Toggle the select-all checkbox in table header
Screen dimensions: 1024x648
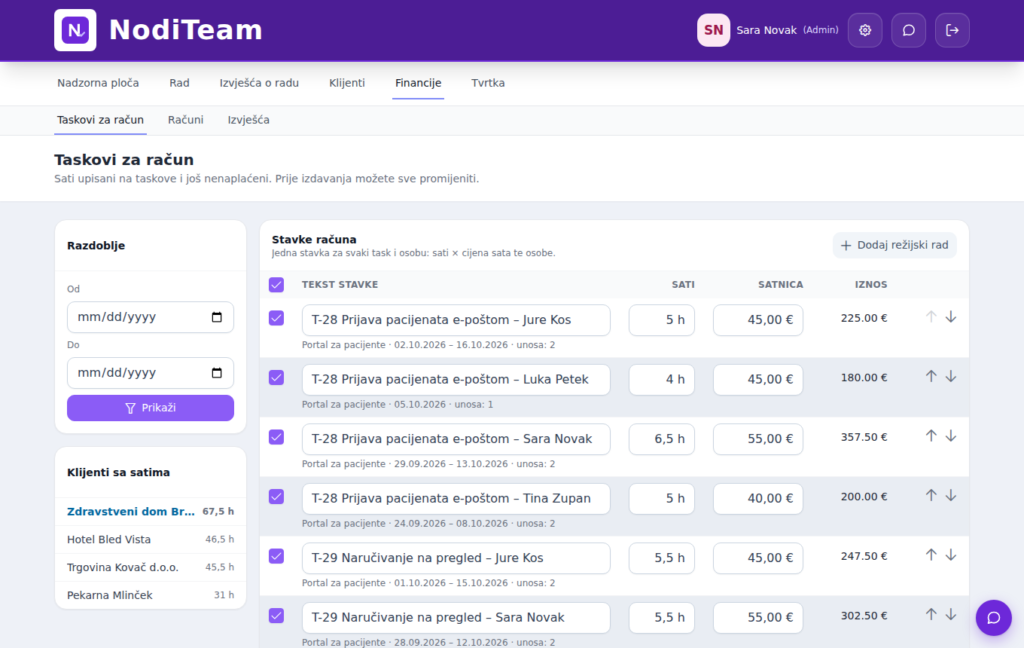coord(276,285)
